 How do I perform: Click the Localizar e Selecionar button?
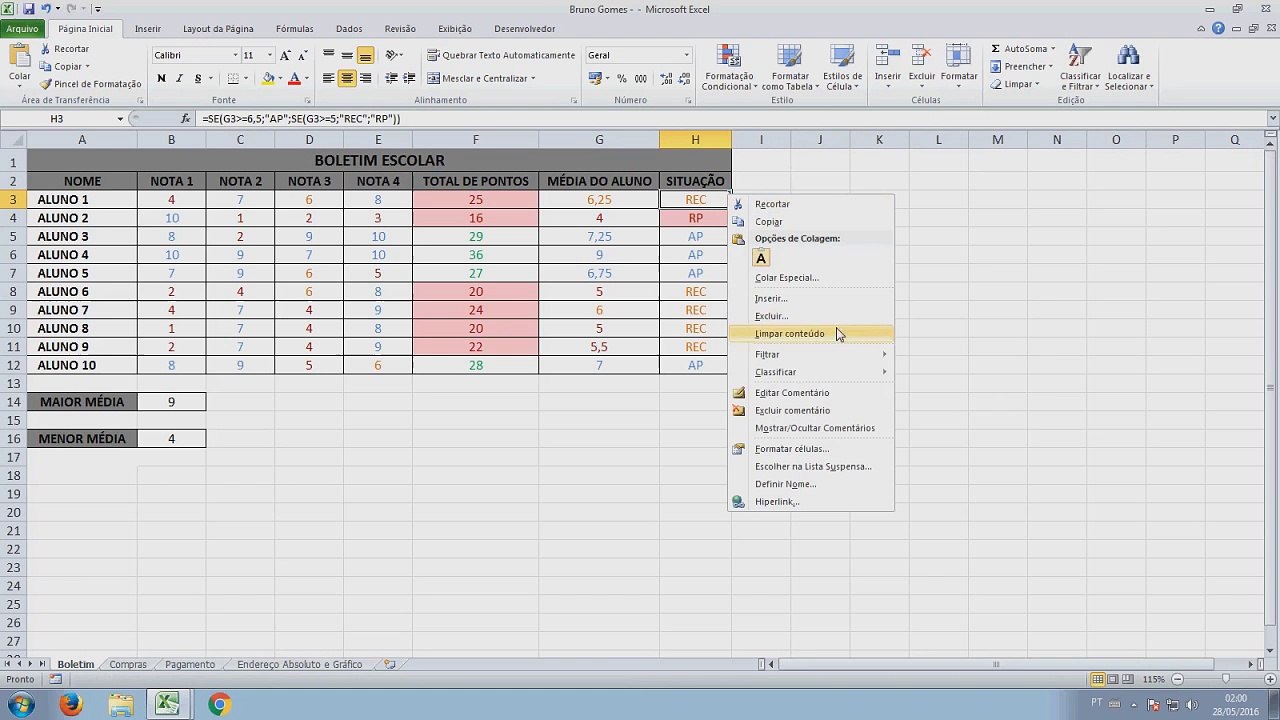(x=1129, y=68)
